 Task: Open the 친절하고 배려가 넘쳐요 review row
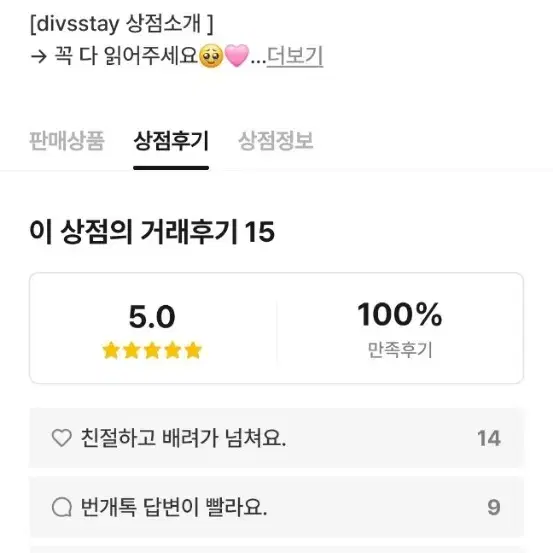(276, 438)
